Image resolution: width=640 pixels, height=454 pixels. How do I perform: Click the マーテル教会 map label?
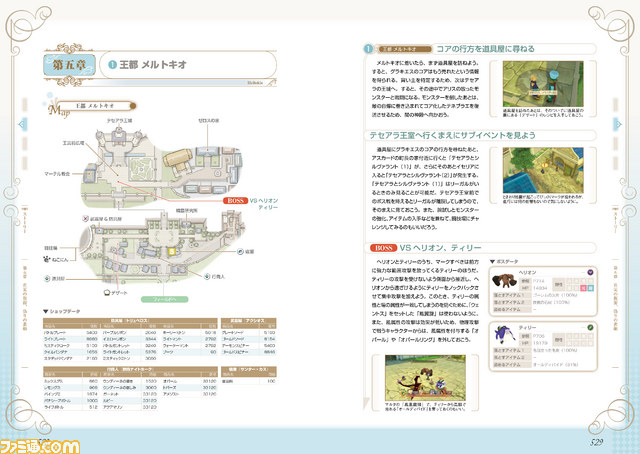pos(57,174)
